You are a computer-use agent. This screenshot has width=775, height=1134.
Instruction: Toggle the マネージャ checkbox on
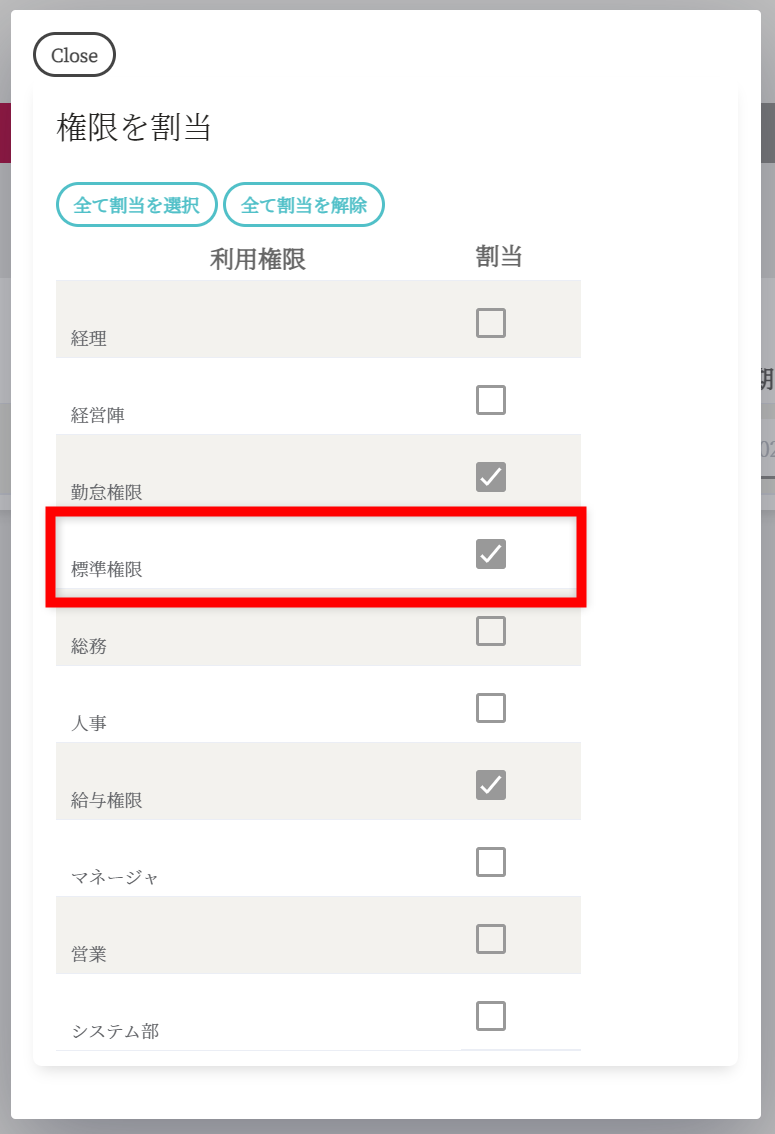tap(491, 862)
